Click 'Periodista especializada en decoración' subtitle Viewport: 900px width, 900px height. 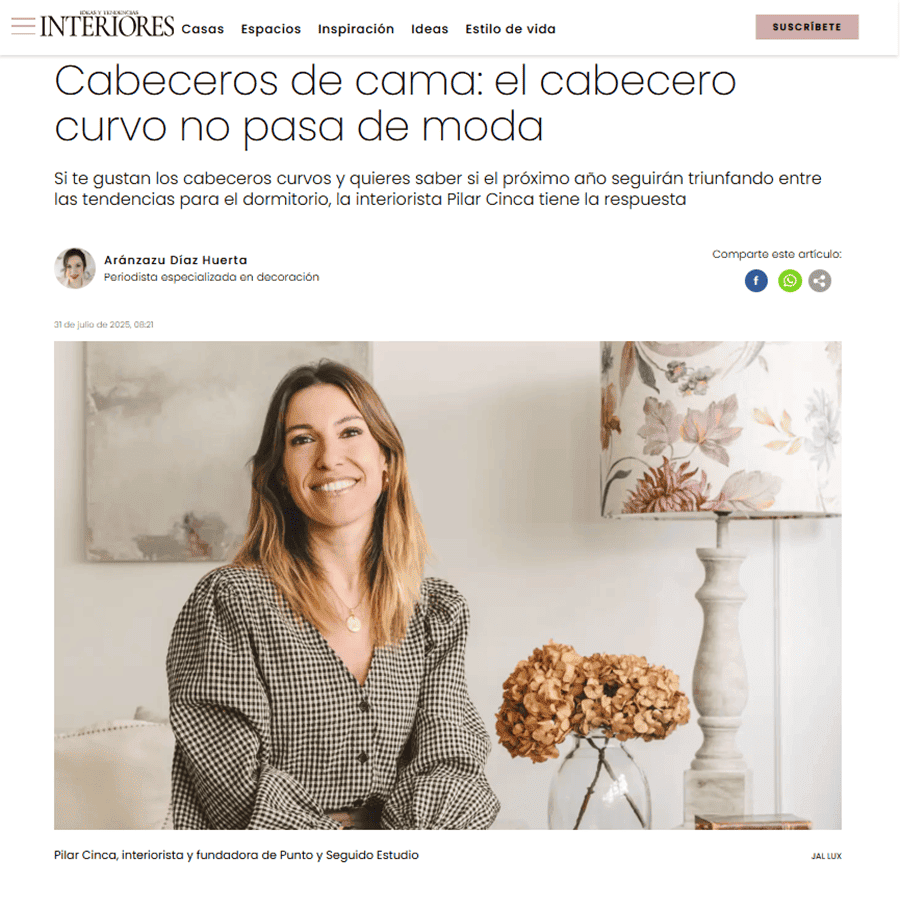(x=211, y=277)
